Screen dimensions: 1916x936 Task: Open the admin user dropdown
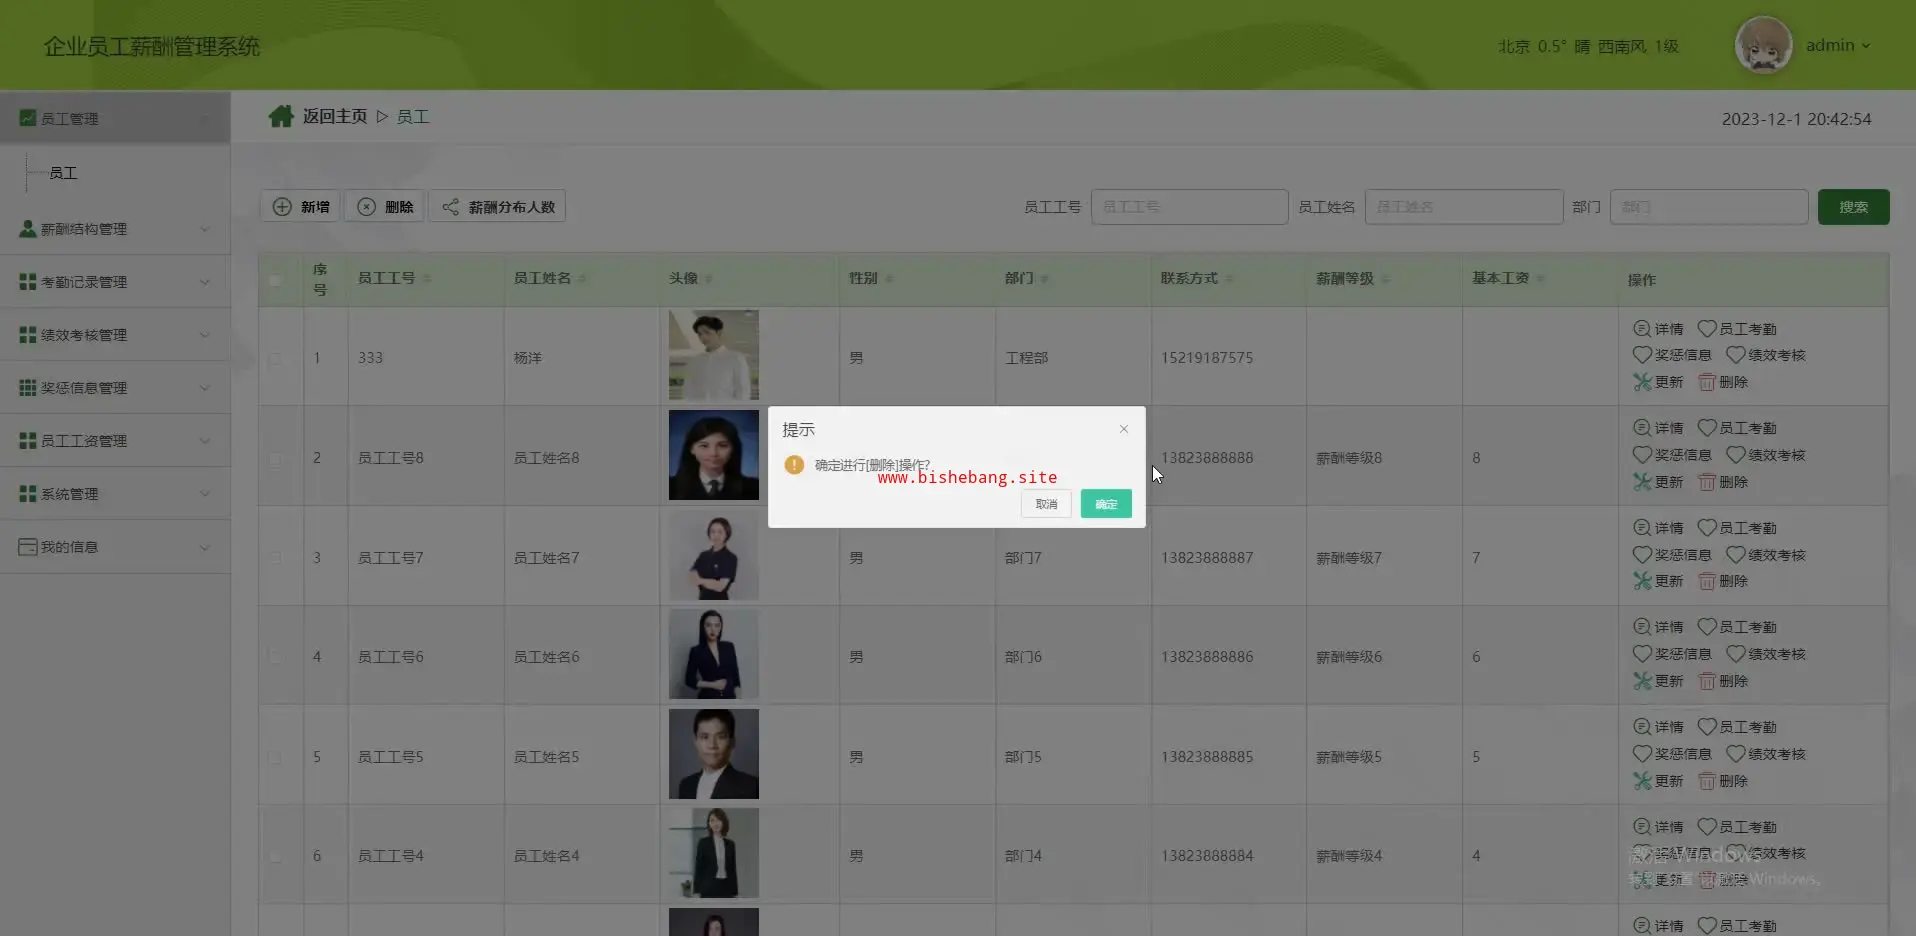(1838, 45)
